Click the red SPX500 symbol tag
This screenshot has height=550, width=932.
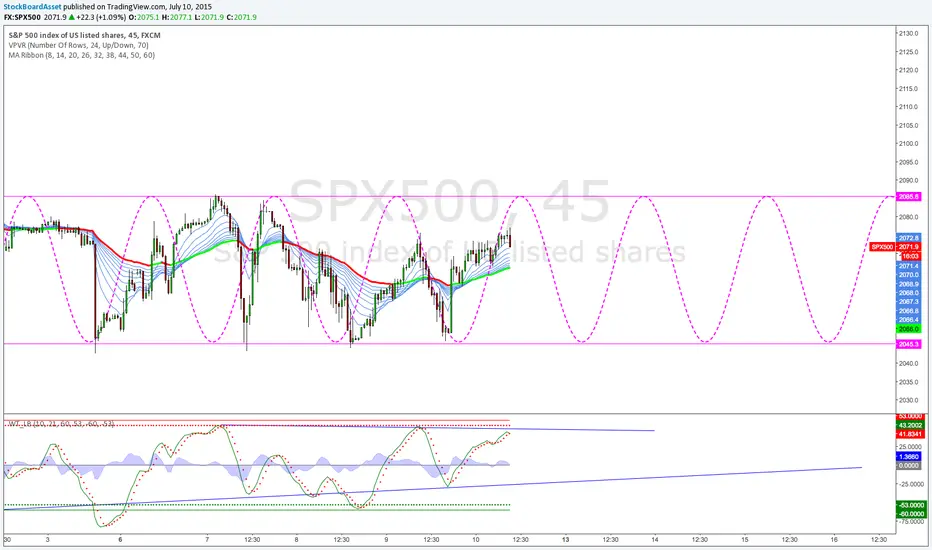883,247
